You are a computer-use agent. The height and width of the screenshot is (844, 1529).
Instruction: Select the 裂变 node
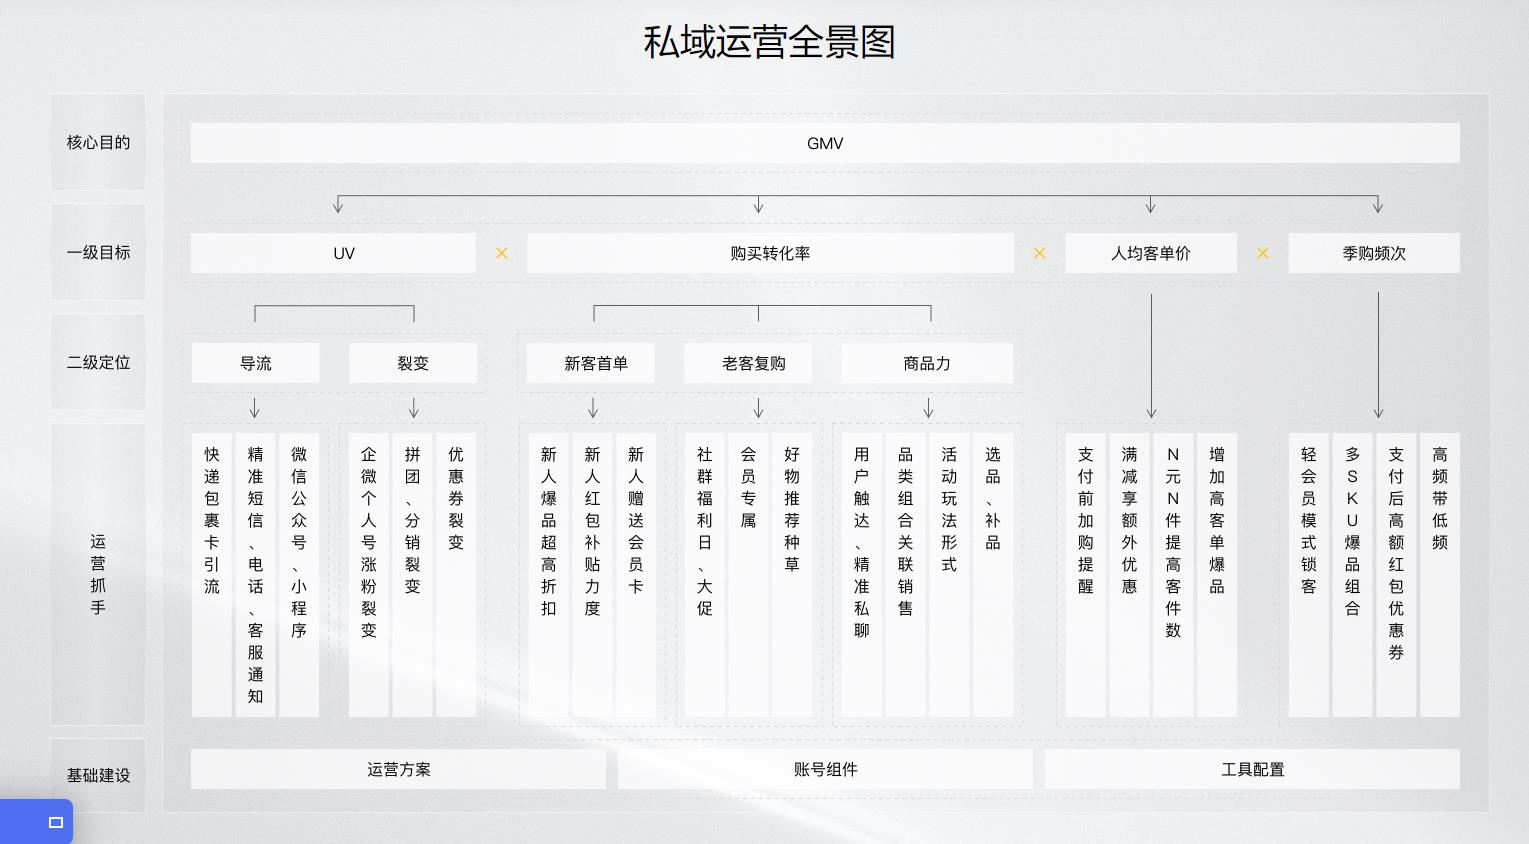(413, 363)
